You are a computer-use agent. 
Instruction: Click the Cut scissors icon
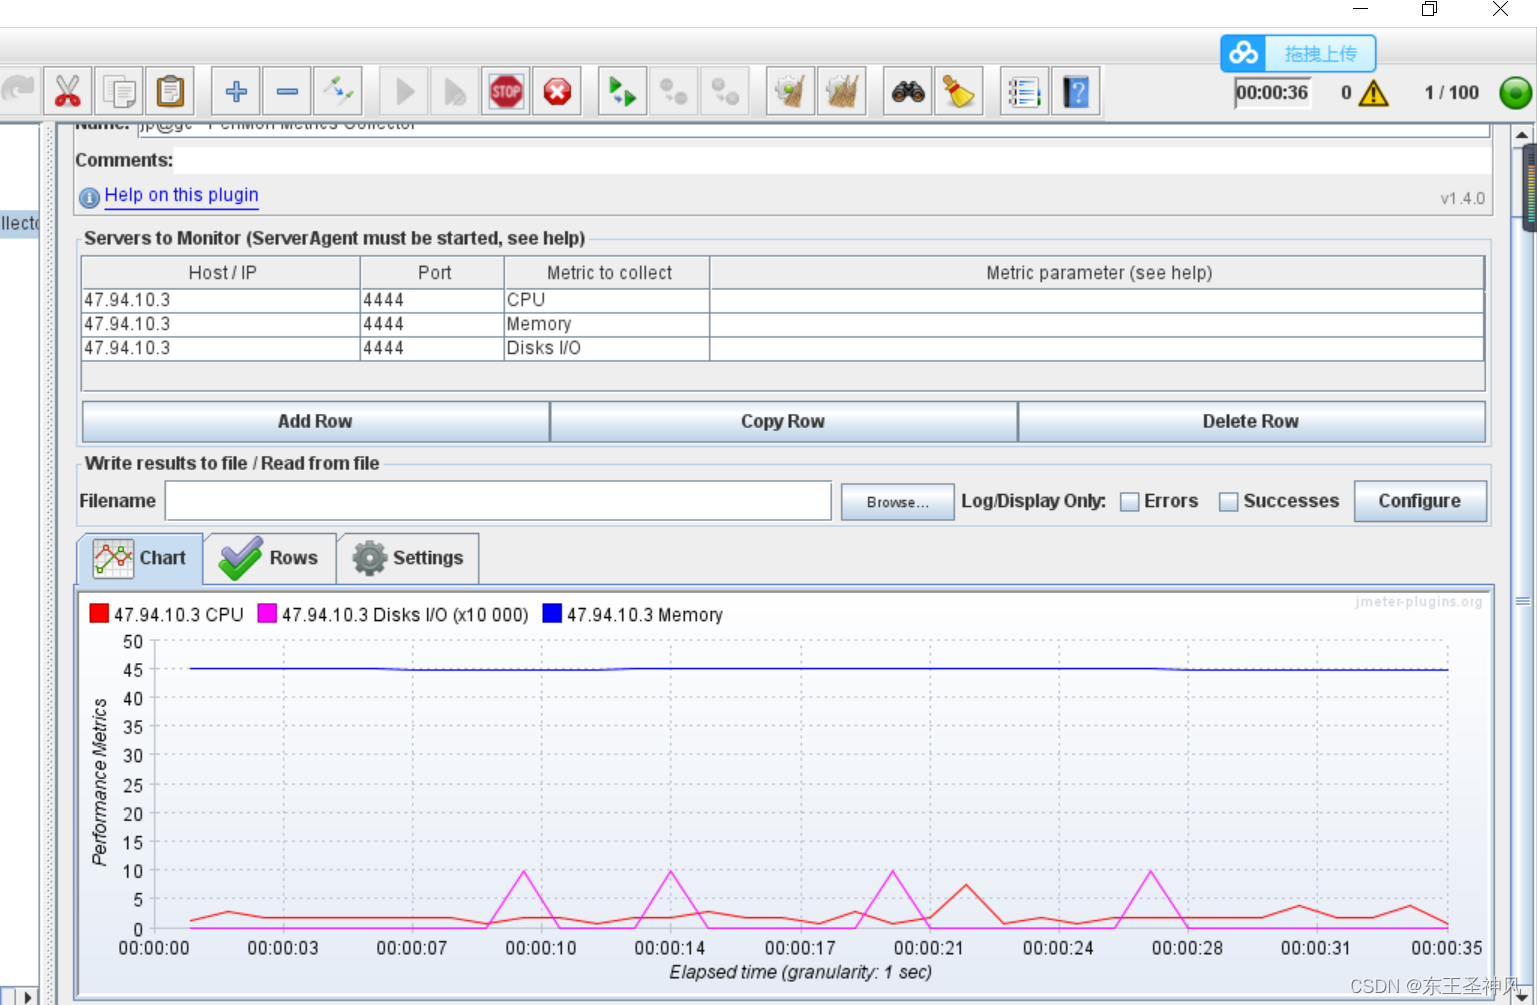67,92
